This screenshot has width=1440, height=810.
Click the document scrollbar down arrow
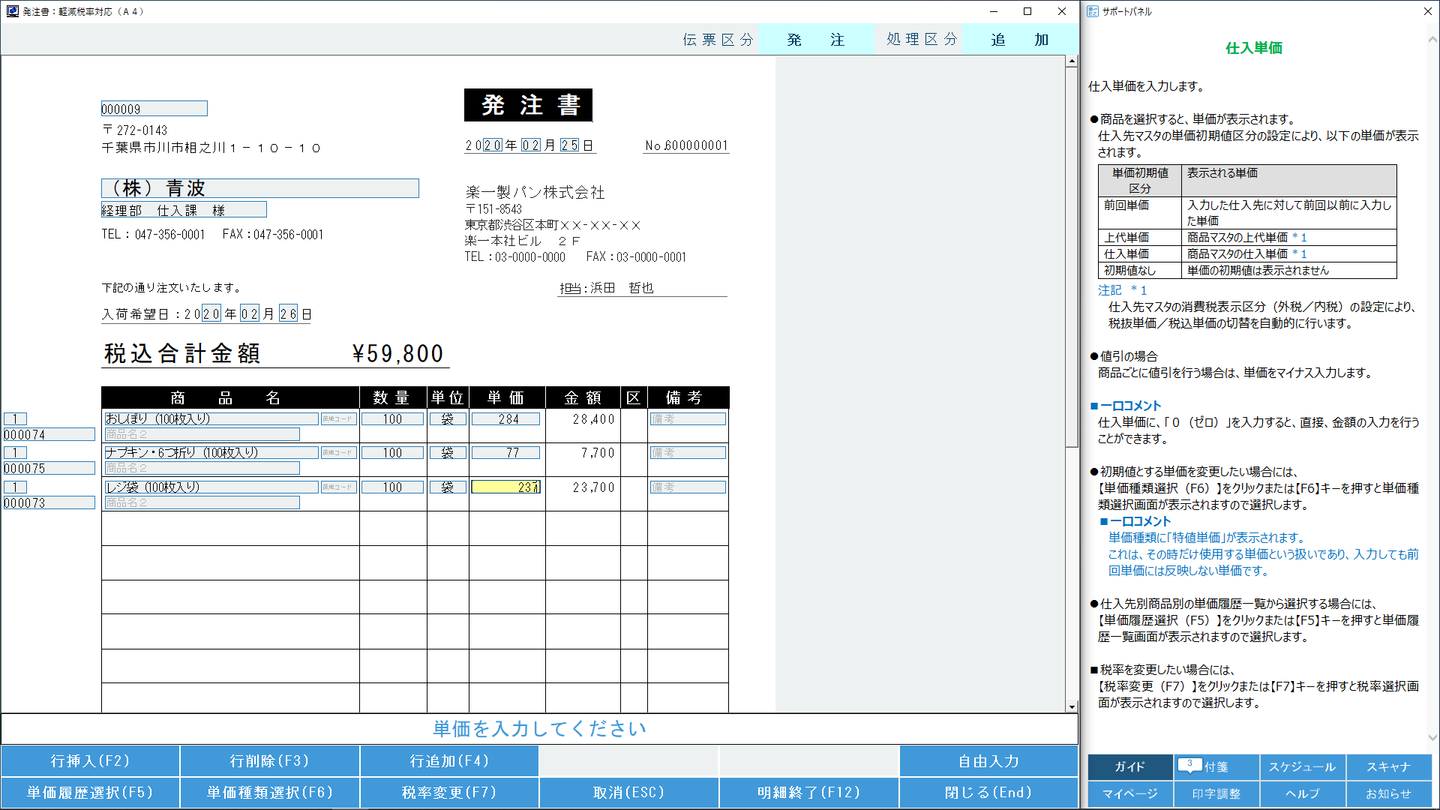[x=1072, y=706]
